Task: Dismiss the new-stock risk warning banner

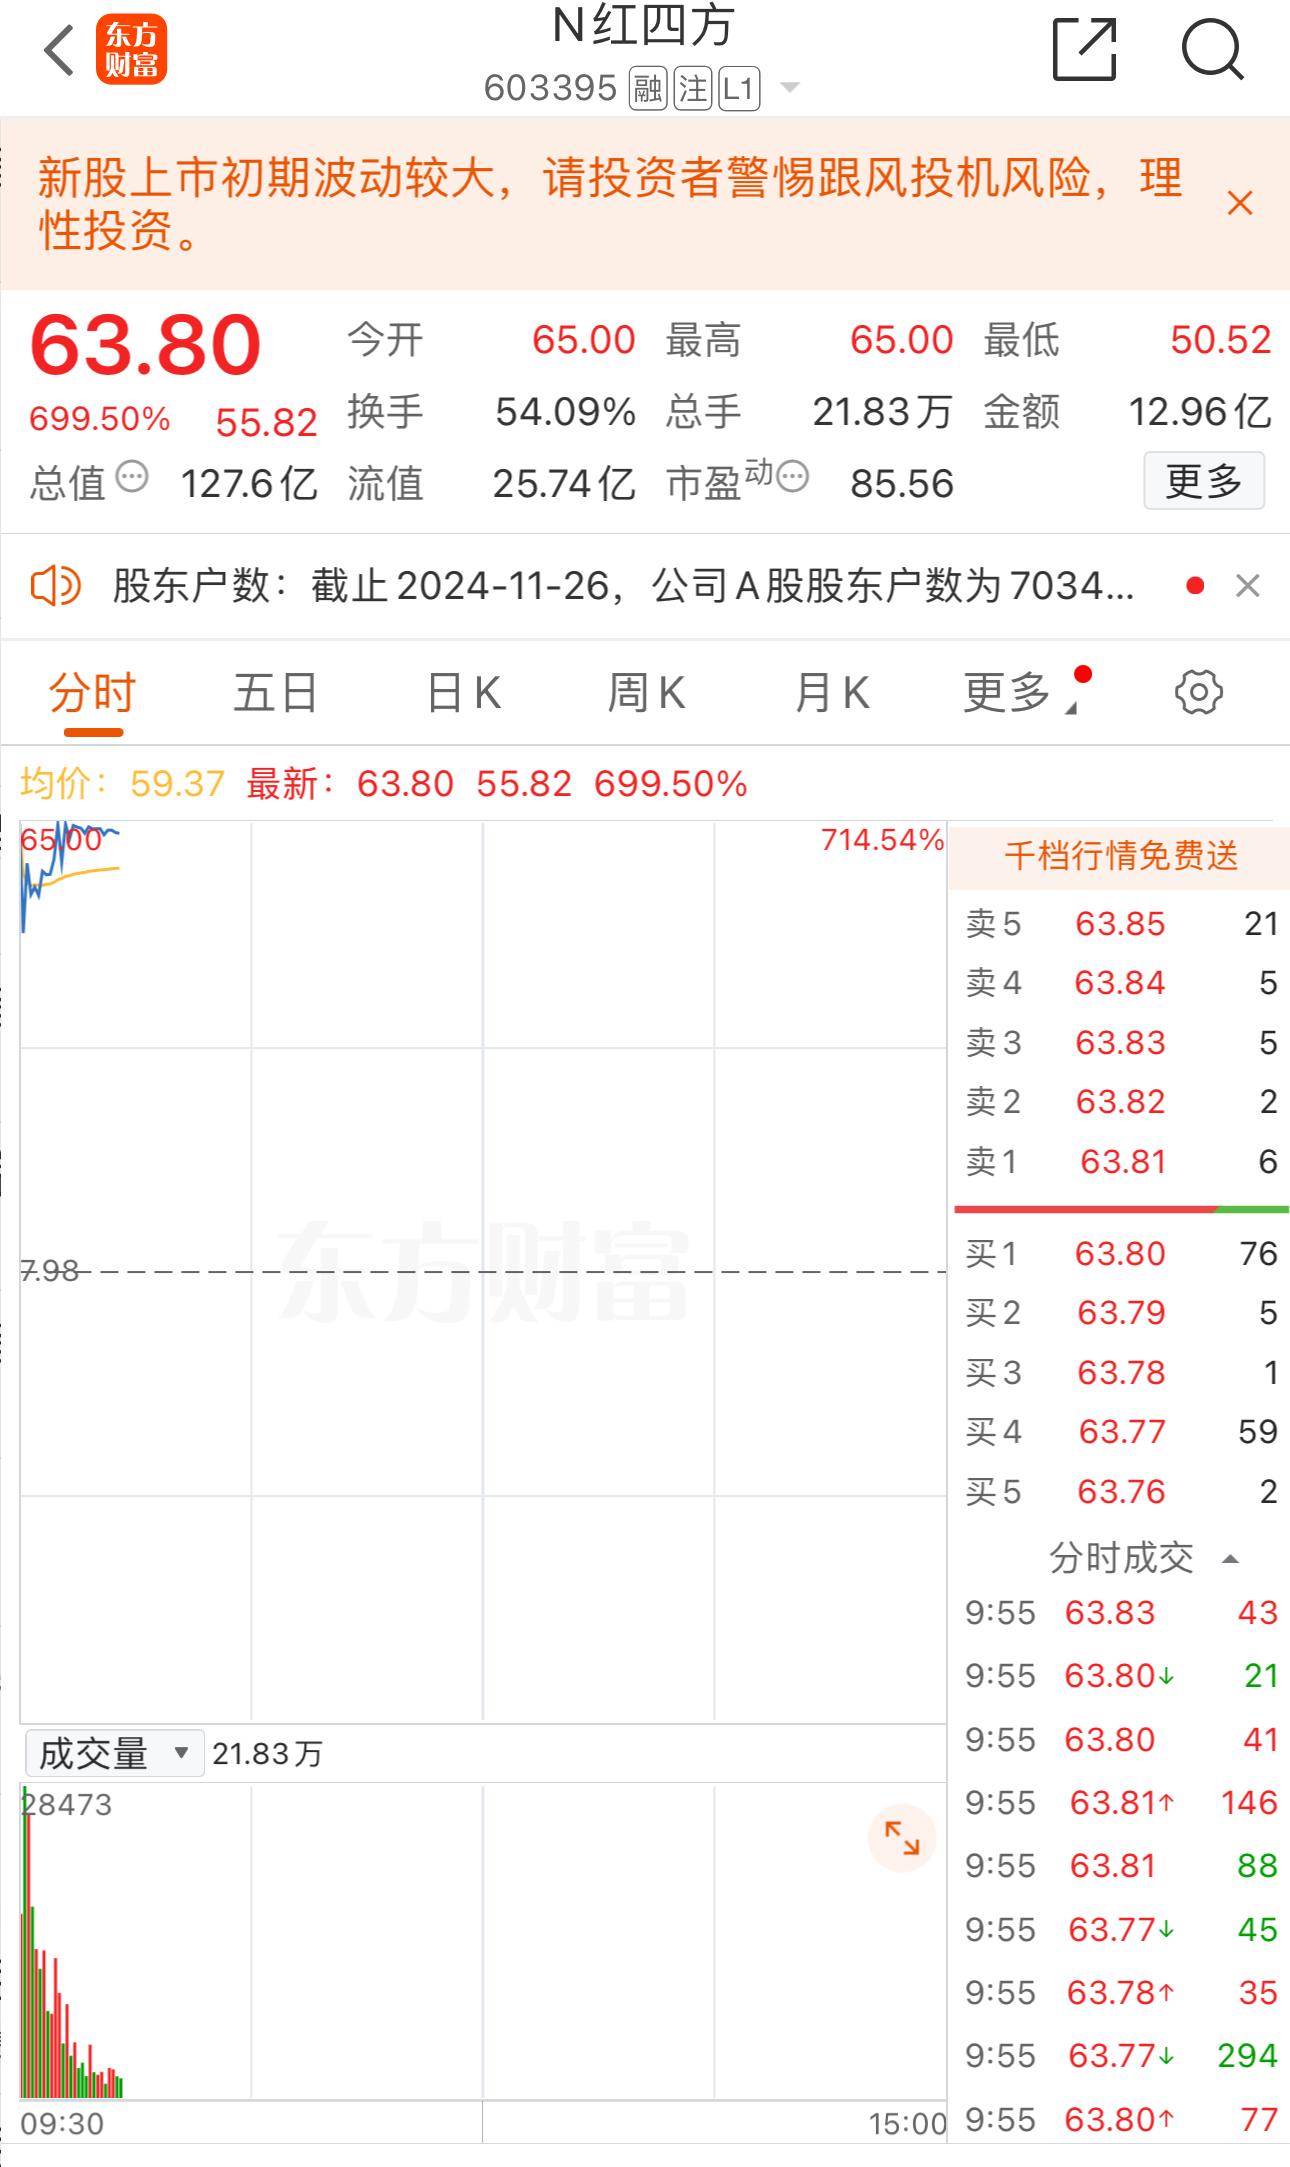Action: click(1240, 203)
